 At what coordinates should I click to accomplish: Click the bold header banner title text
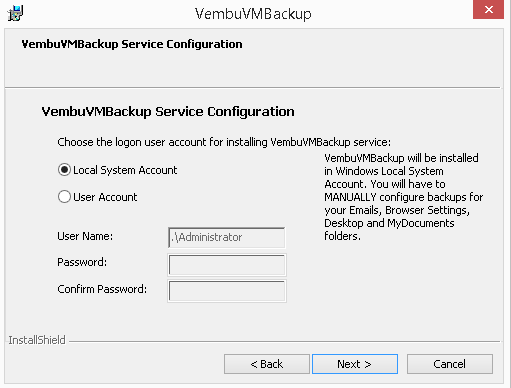(x=132, y=44)
